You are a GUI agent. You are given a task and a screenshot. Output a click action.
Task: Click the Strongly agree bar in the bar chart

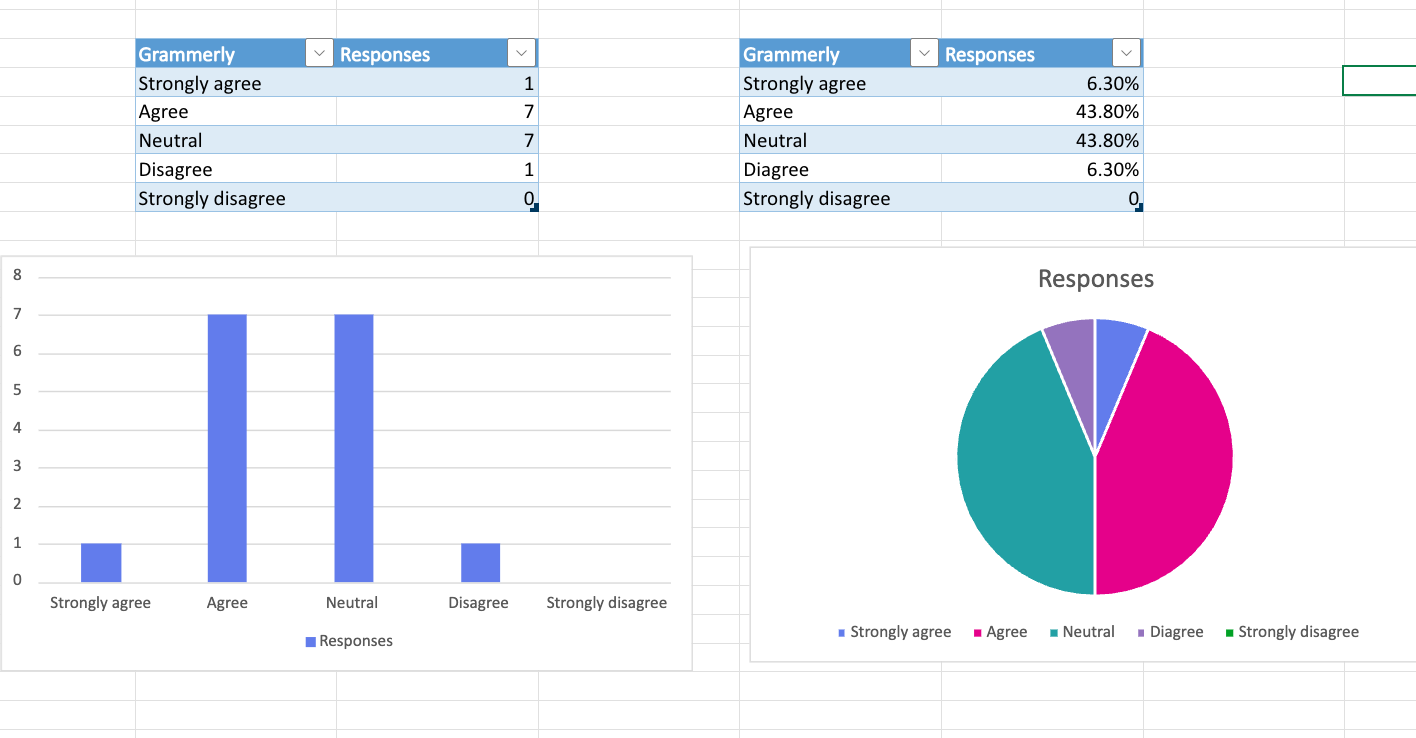coord(101,563)
